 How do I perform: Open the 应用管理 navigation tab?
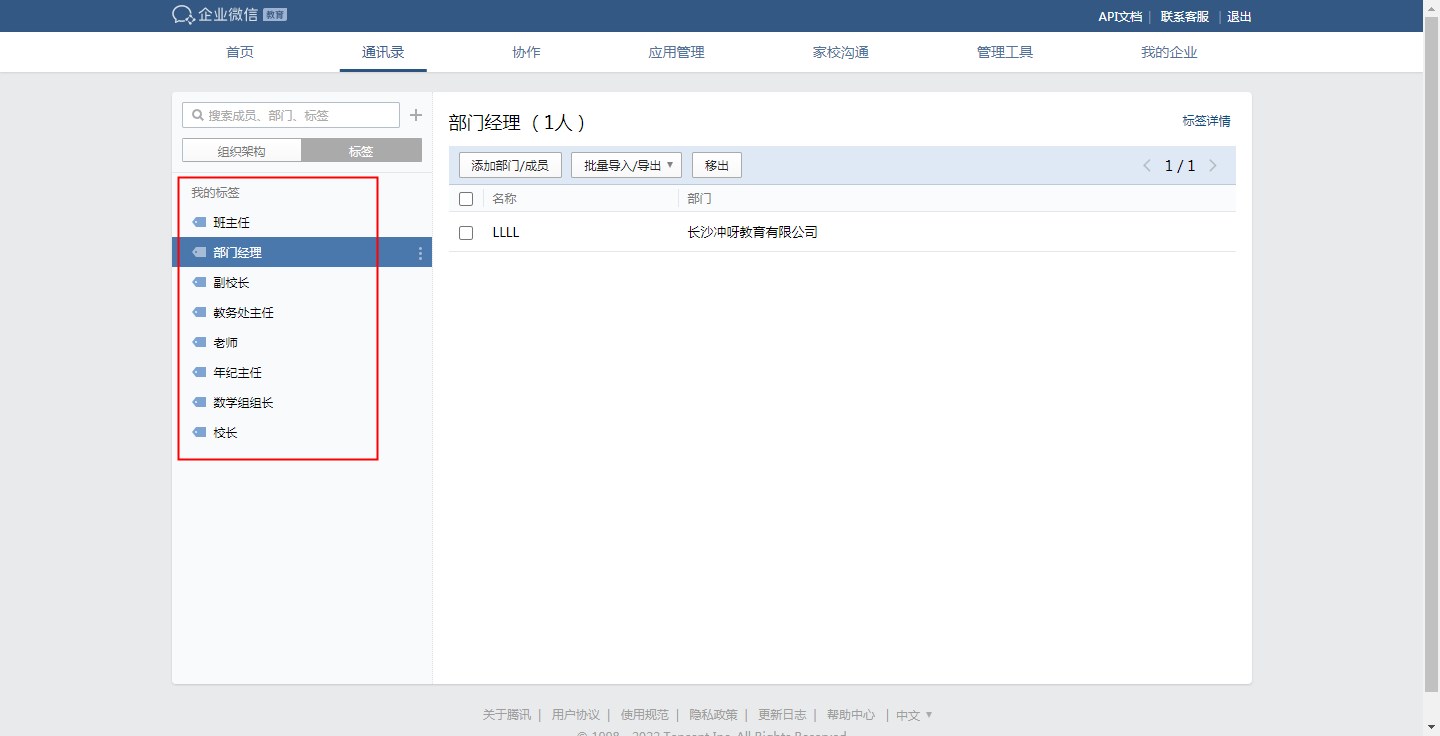coord(676,53)
